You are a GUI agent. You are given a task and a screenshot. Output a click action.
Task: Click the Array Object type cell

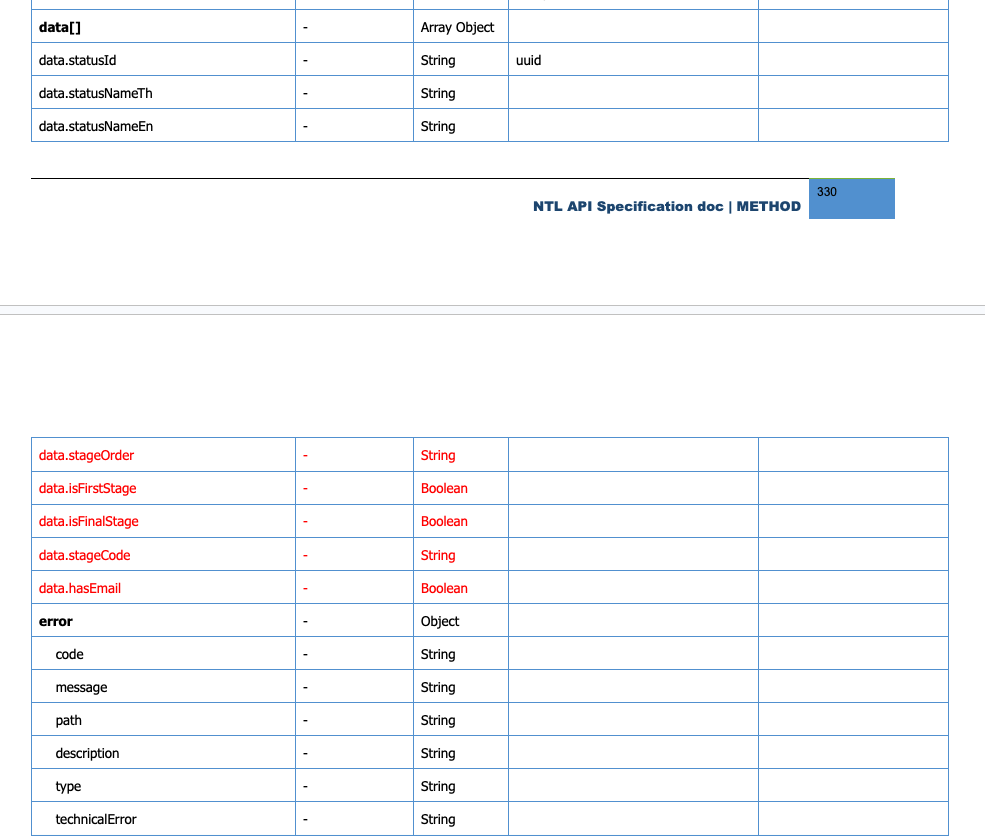(457, 27)
